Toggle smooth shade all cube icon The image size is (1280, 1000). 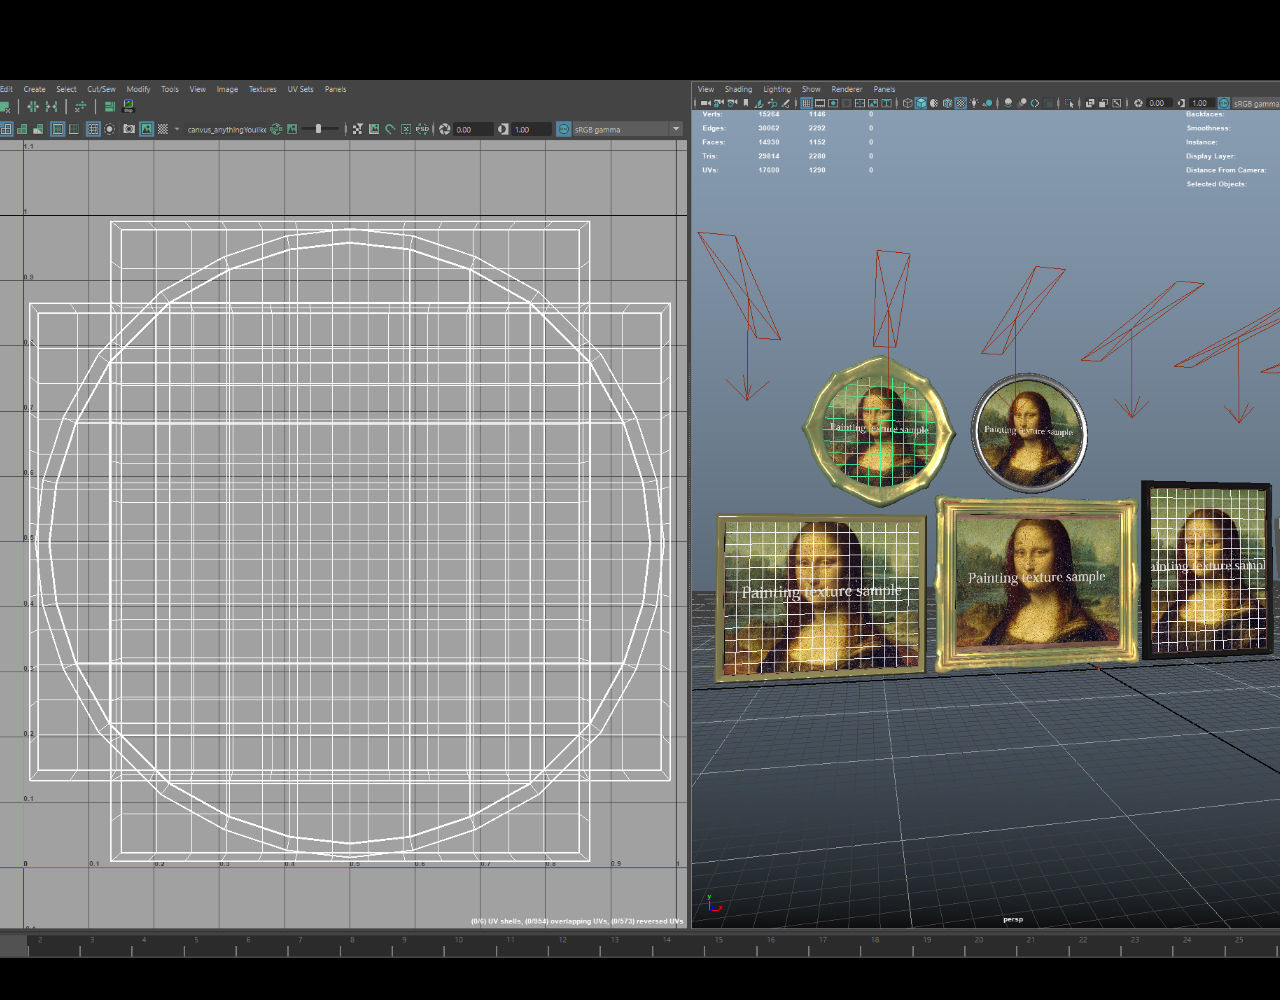point(921,103)
